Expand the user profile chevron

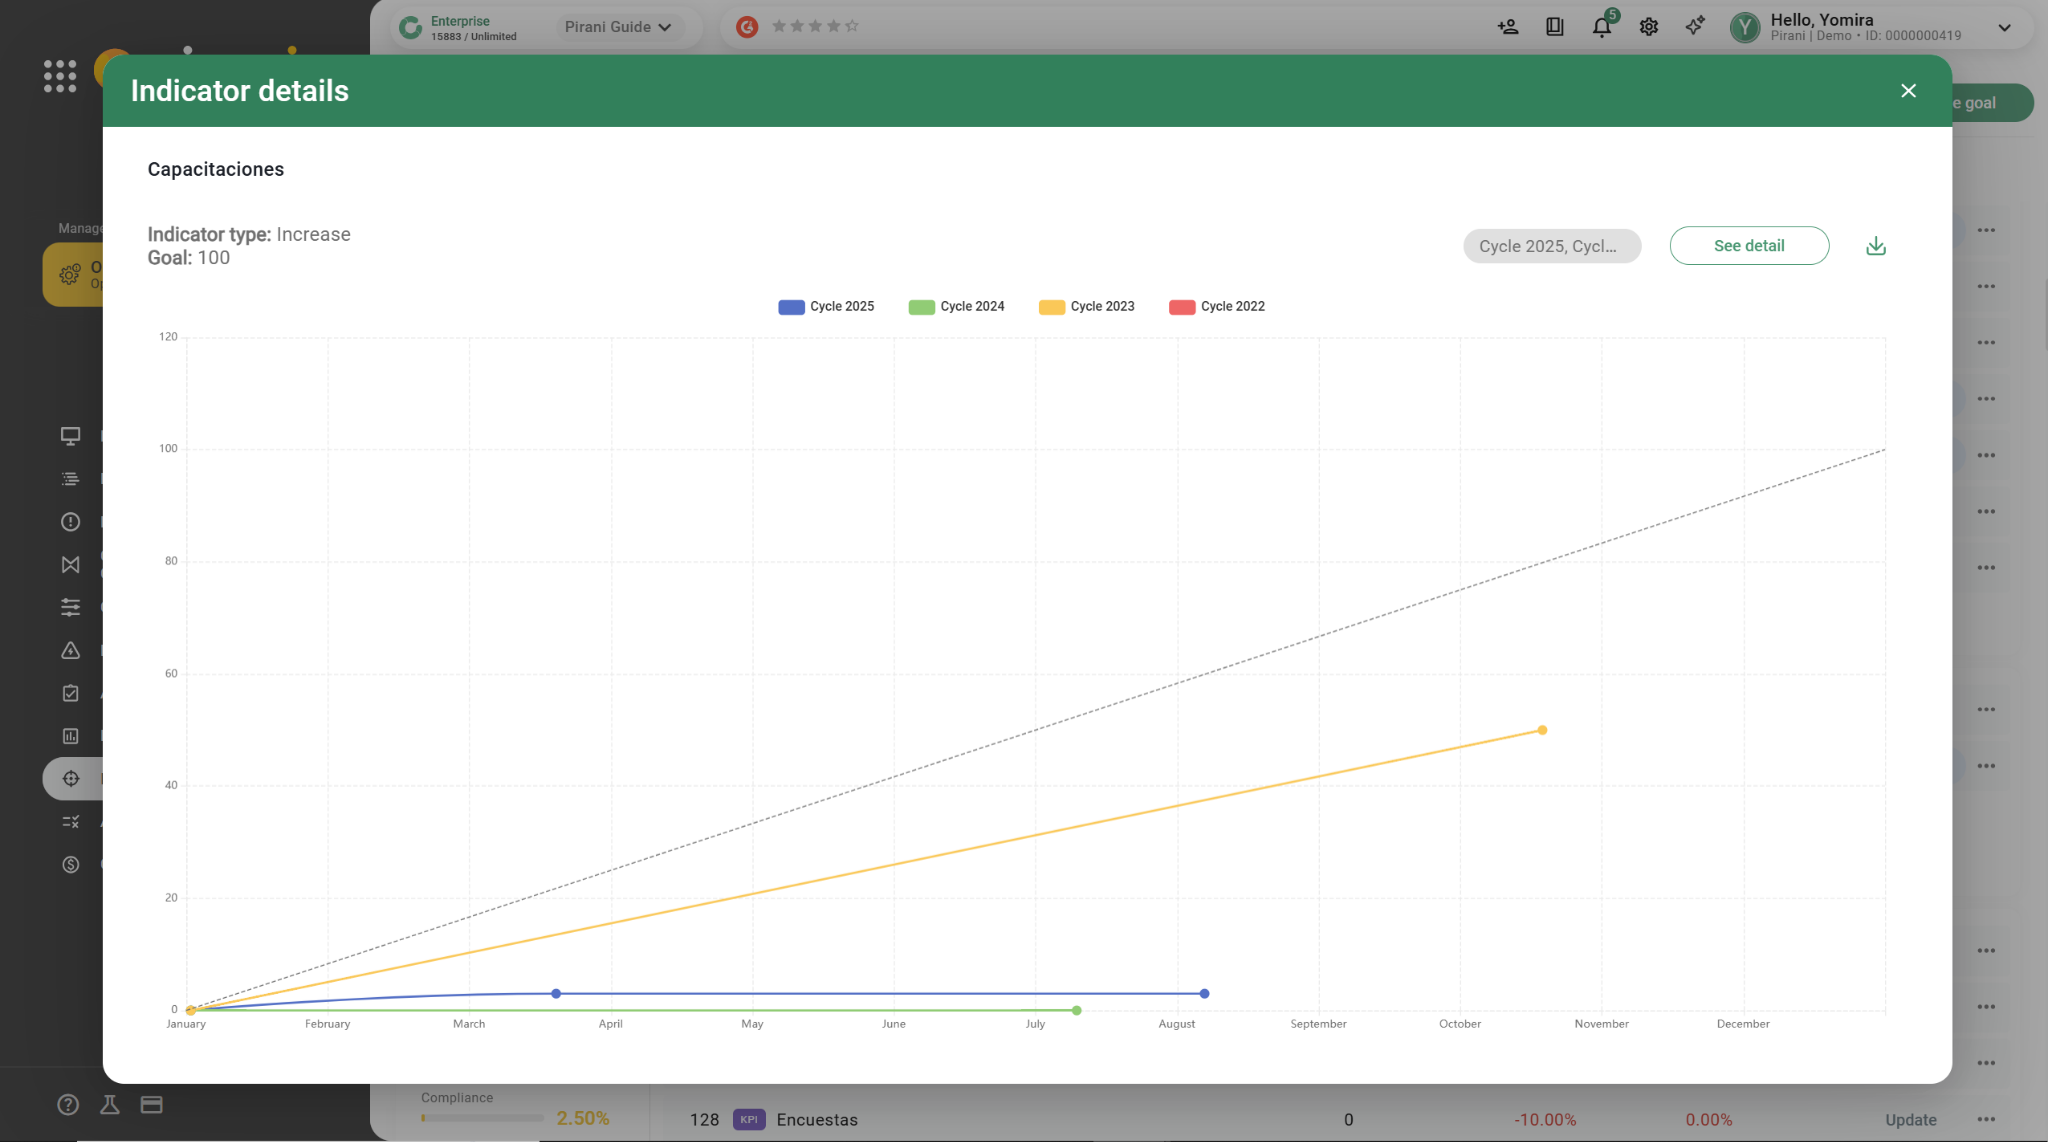(x=2004, y=27)
